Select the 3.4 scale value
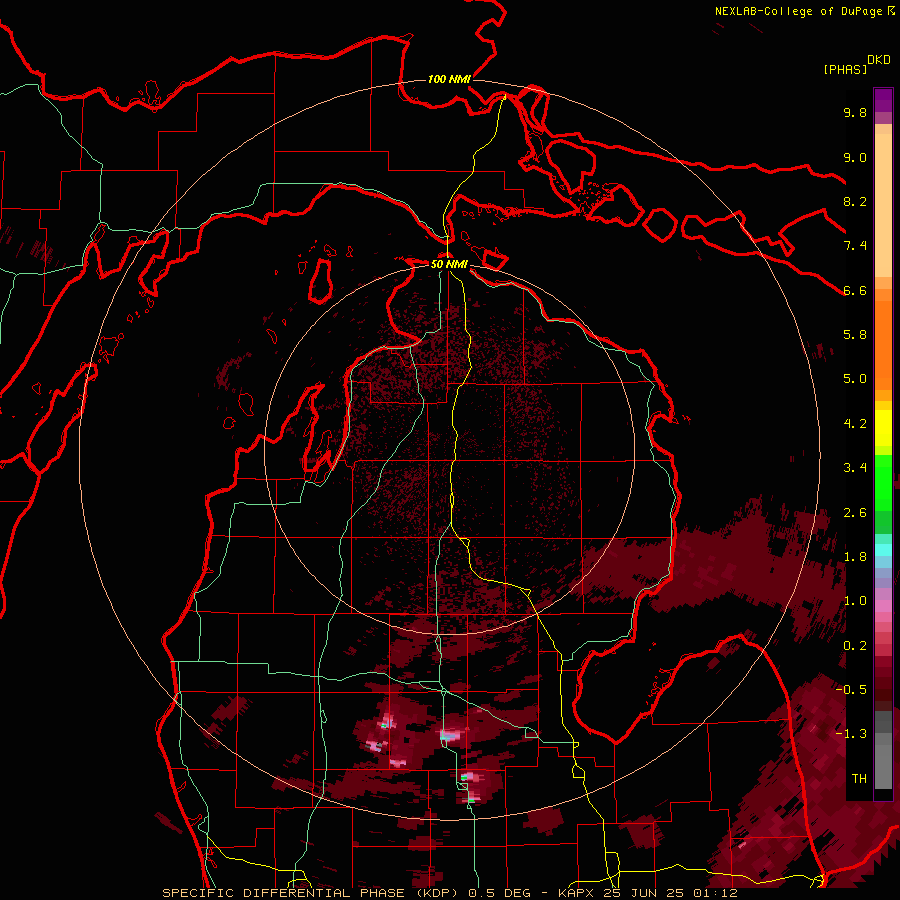900x900 pixels. 855,468
